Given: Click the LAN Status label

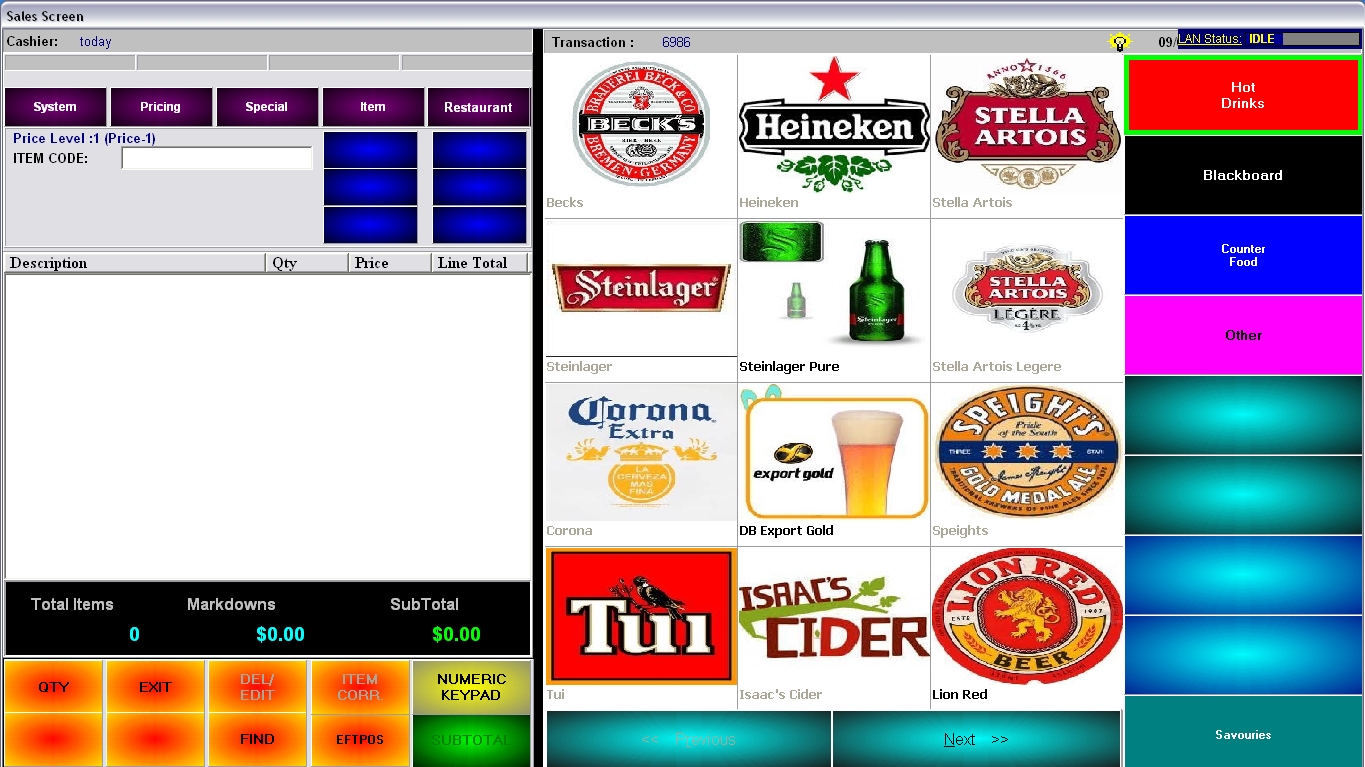Looking at the screenshot, I should point(1210,39).
